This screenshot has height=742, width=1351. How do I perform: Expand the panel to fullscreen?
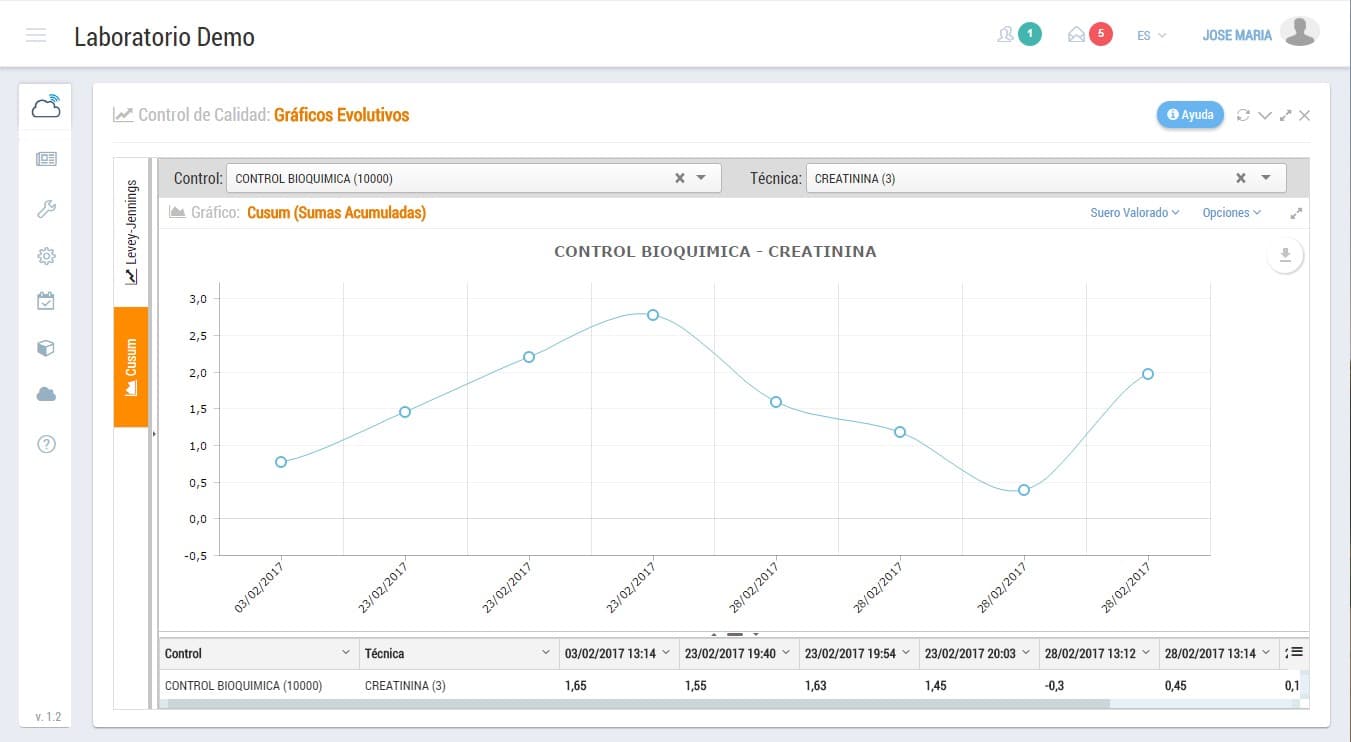[1286, 115]
